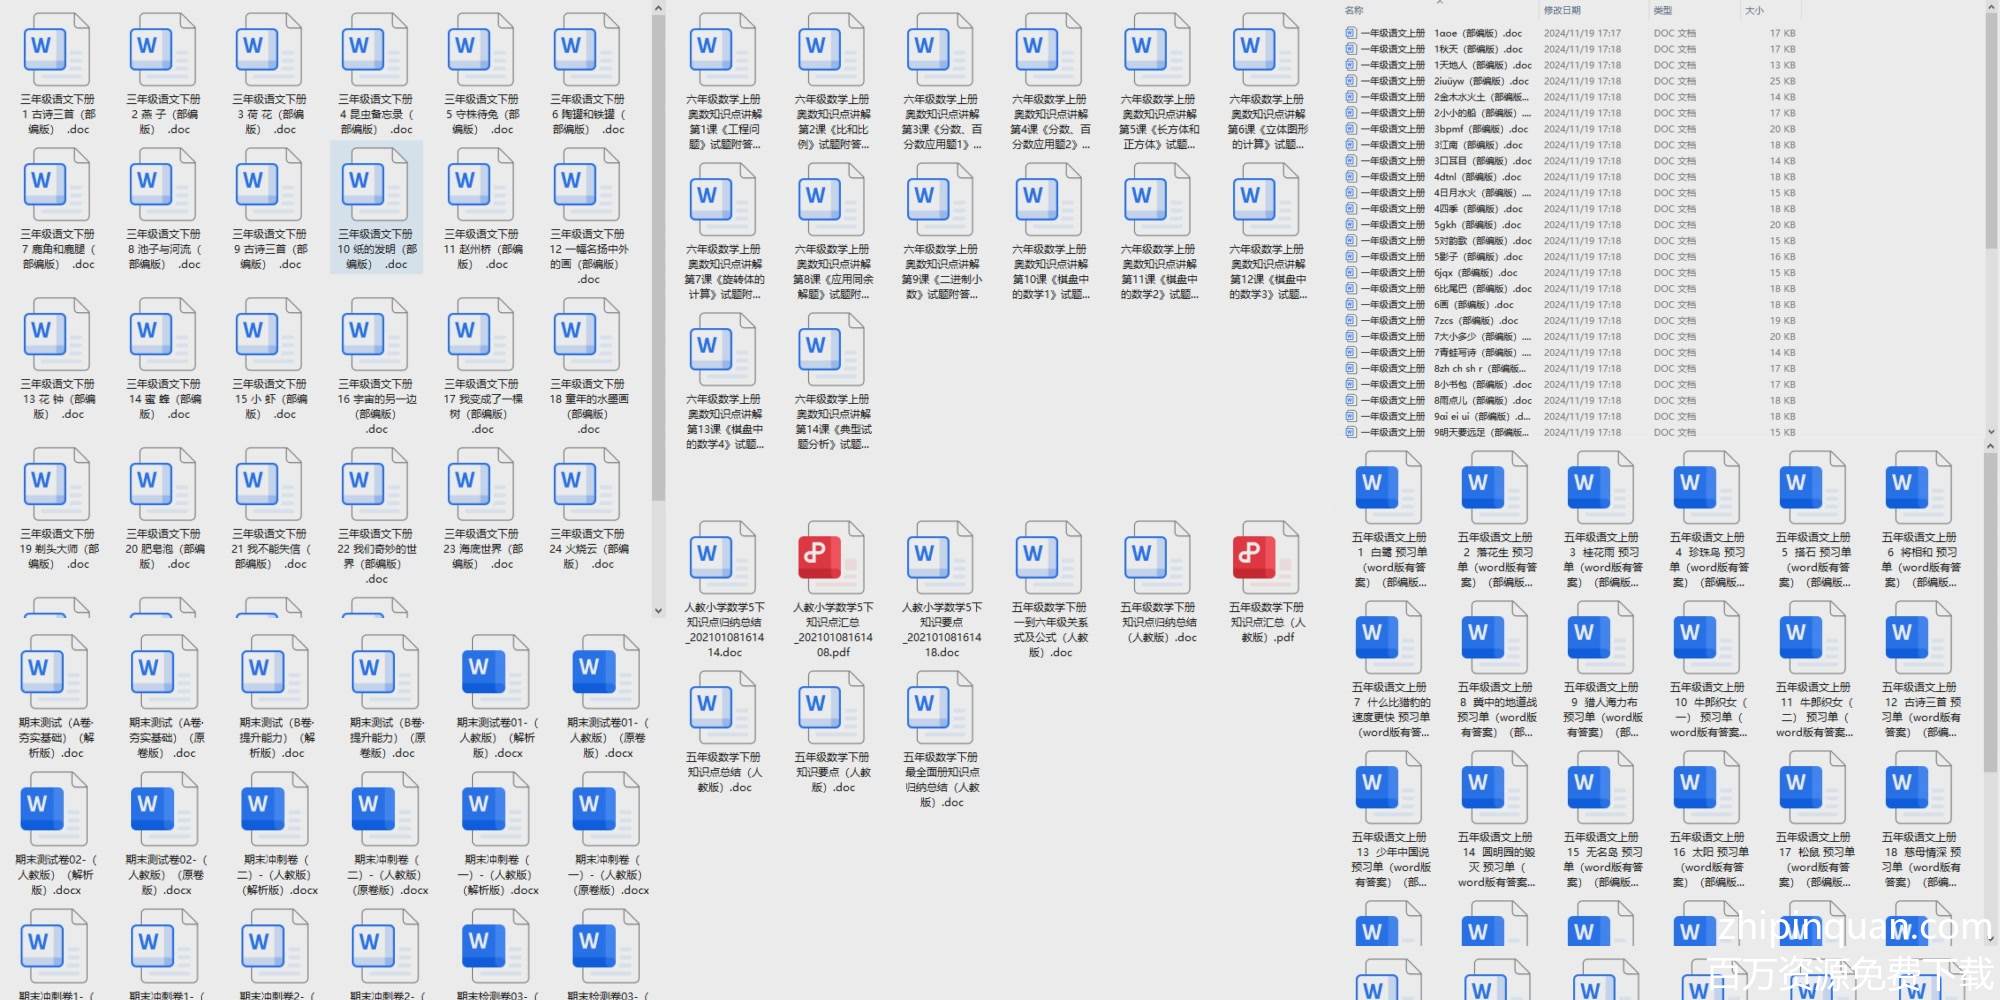
Task: Click the label 五年级数学下册知识要点（人教版).doc
Action: tap(833, 773)
